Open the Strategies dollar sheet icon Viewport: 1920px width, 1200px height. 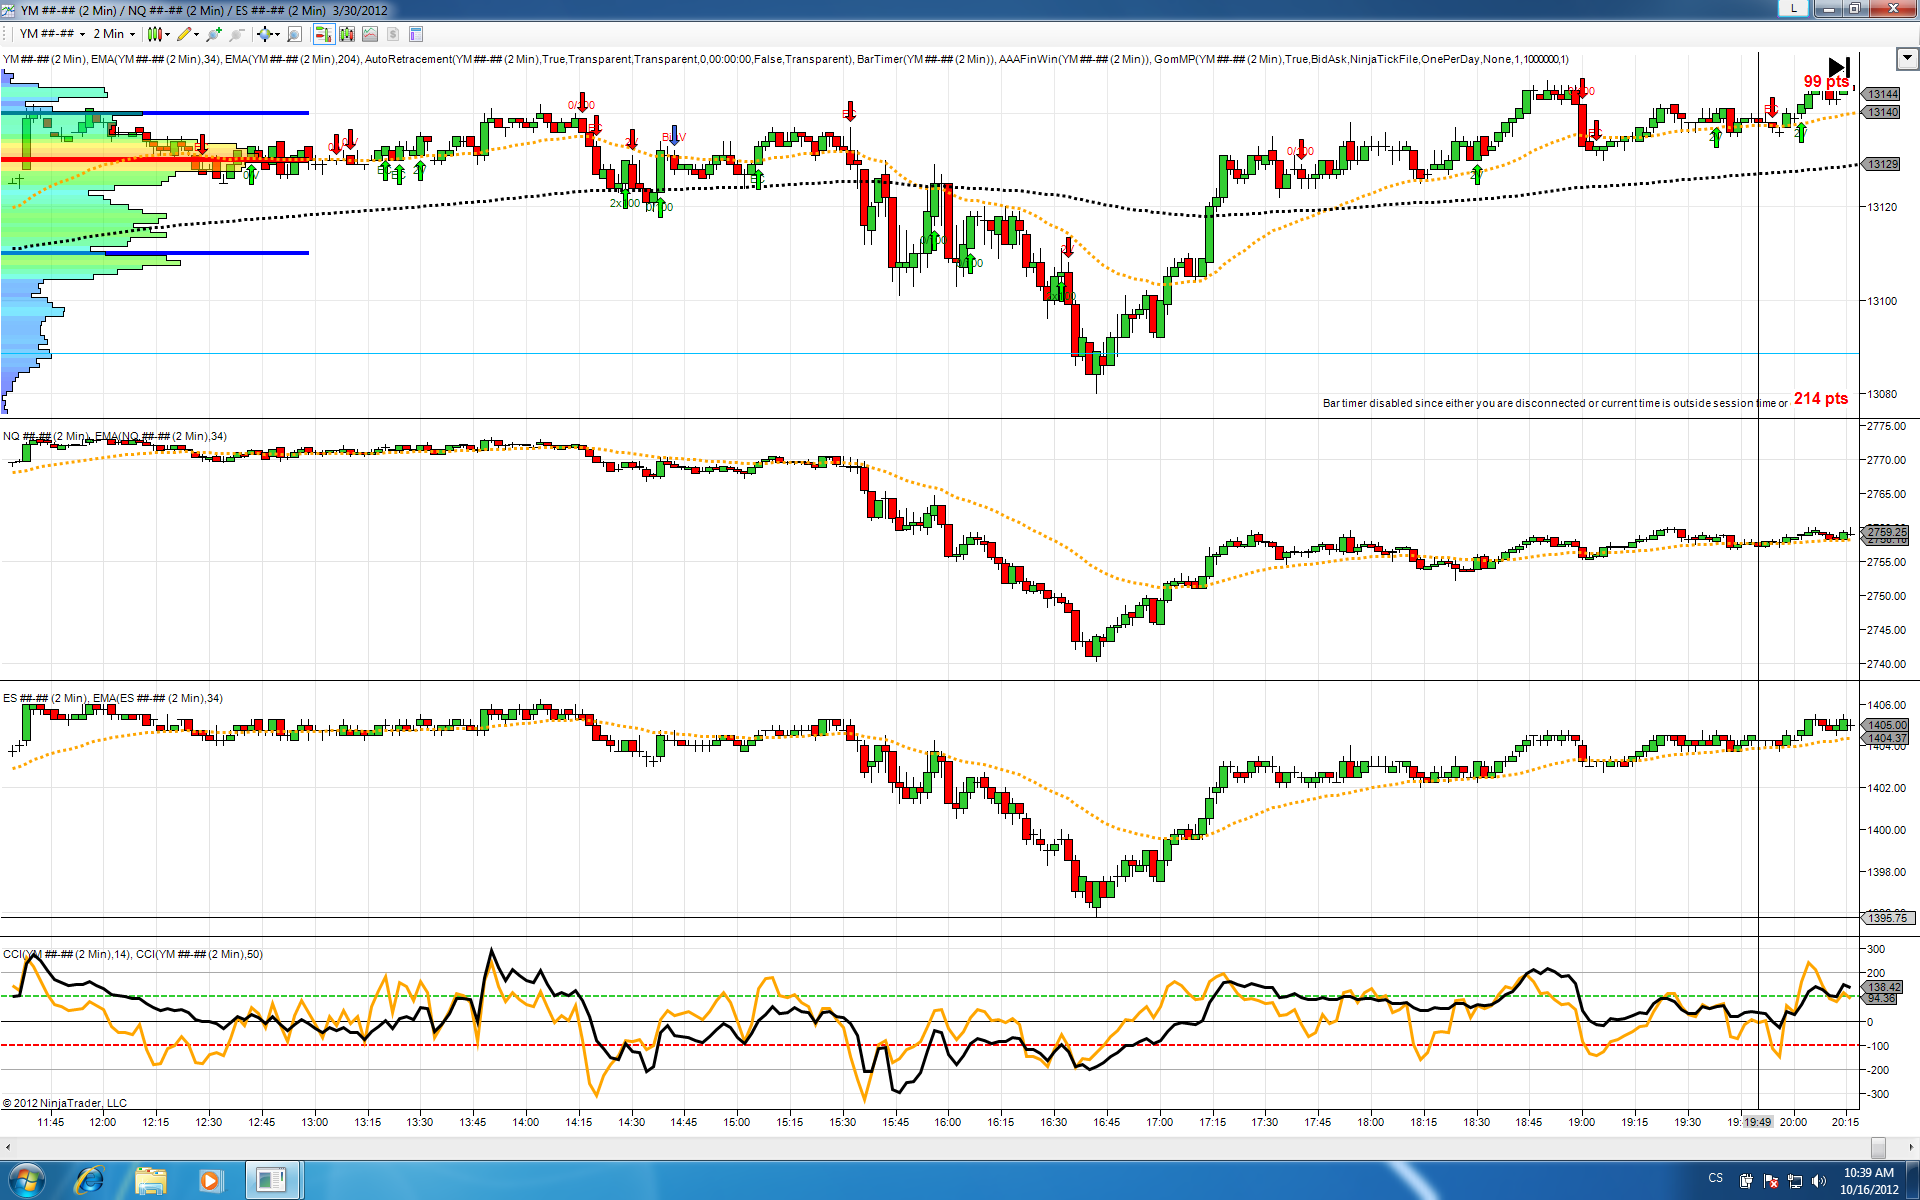click(x=393, y=34)
